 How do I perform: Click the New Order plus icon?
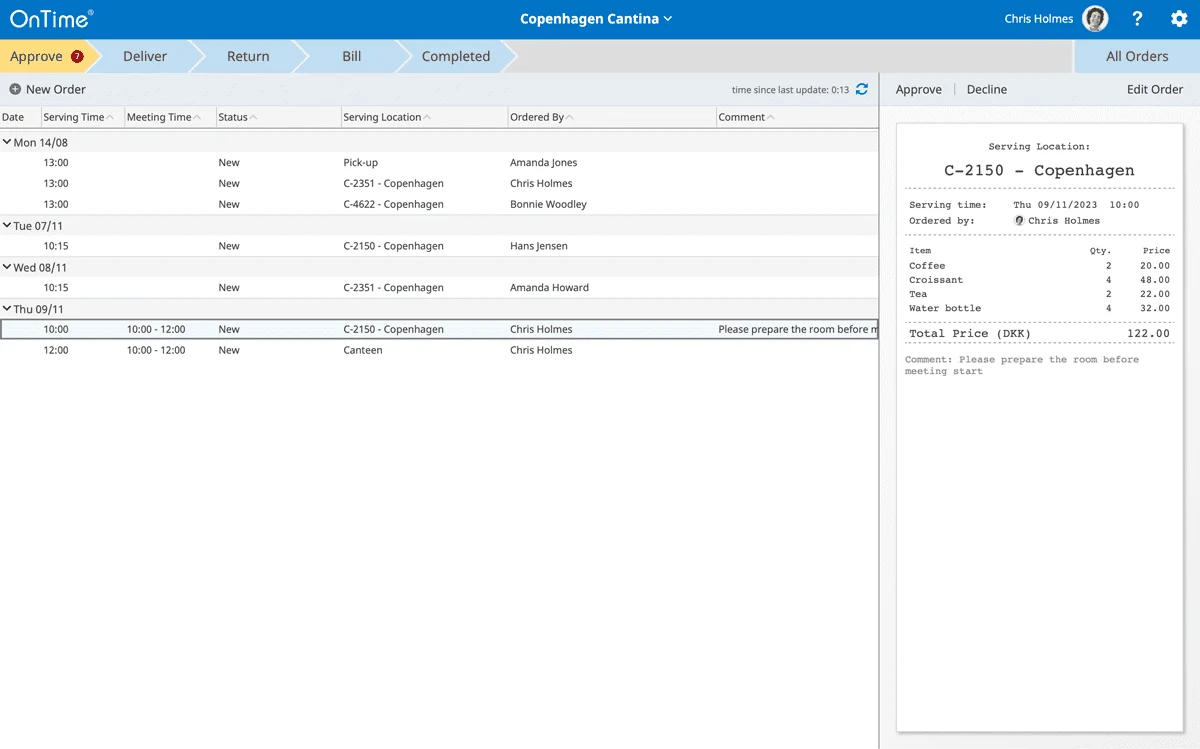pos(15,89)
